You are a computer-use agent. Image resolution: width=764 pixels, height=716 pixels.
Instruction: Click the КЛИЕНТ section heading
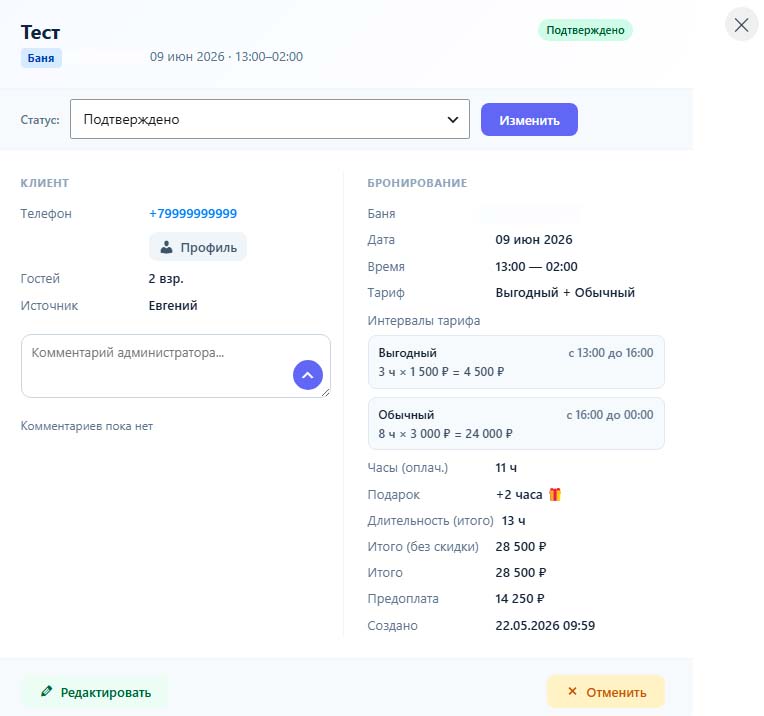(44, 183)
